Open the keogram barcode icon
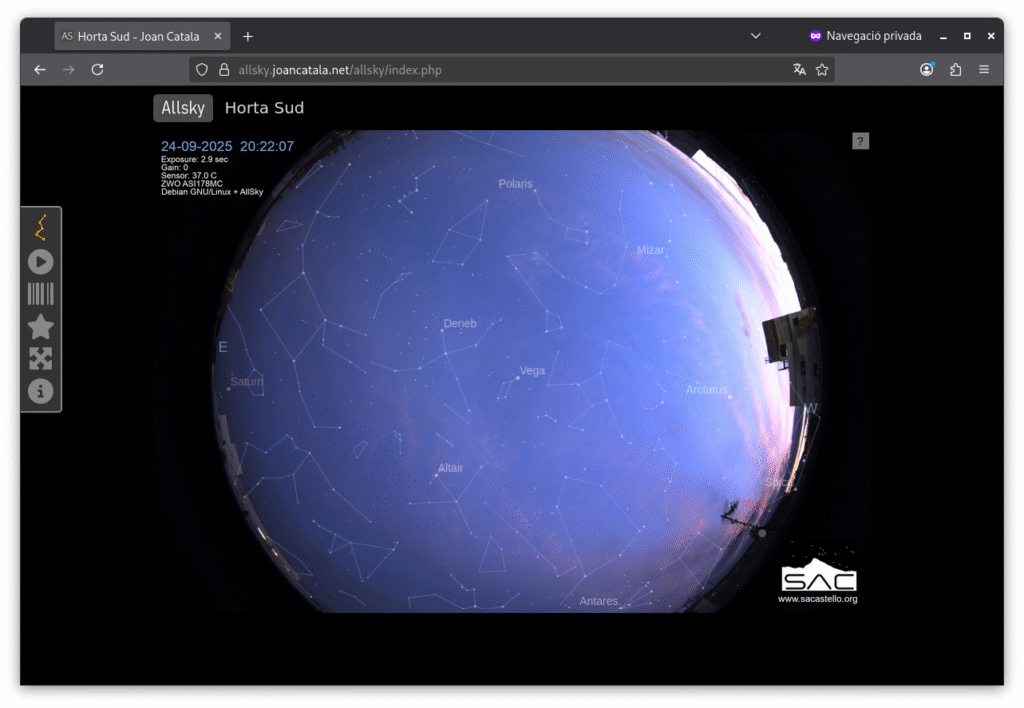 [41, 294]
